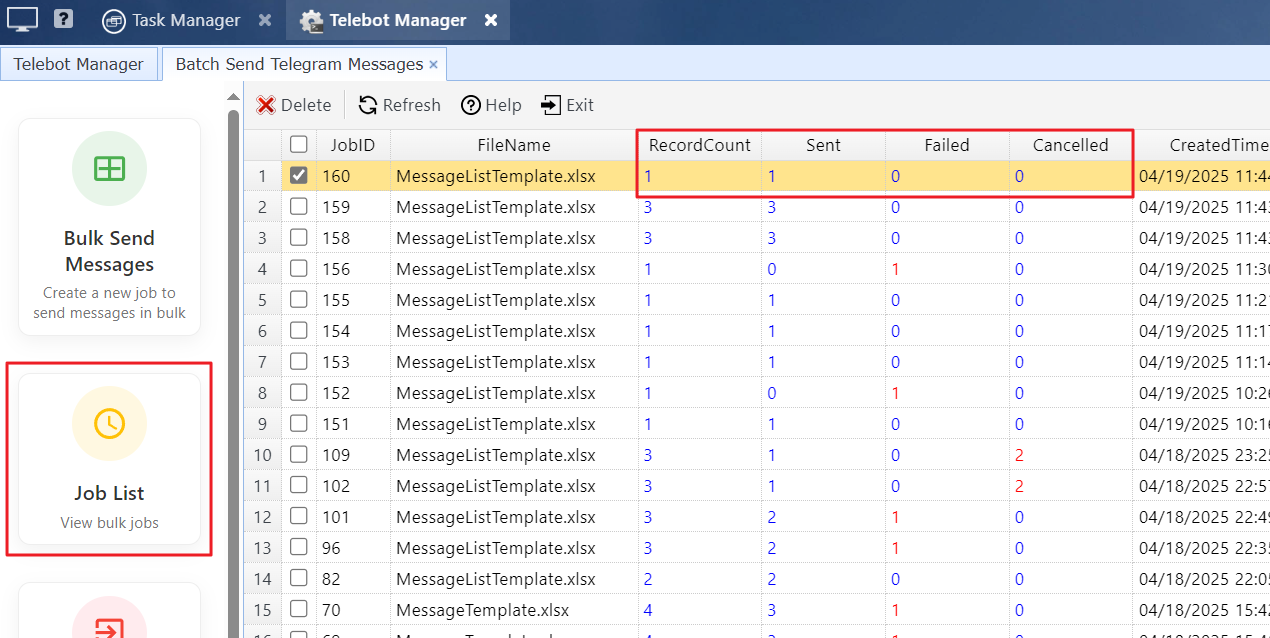Toggle the select-all checkbox in the table header
Screen dimensions: 1270x638
298,145
